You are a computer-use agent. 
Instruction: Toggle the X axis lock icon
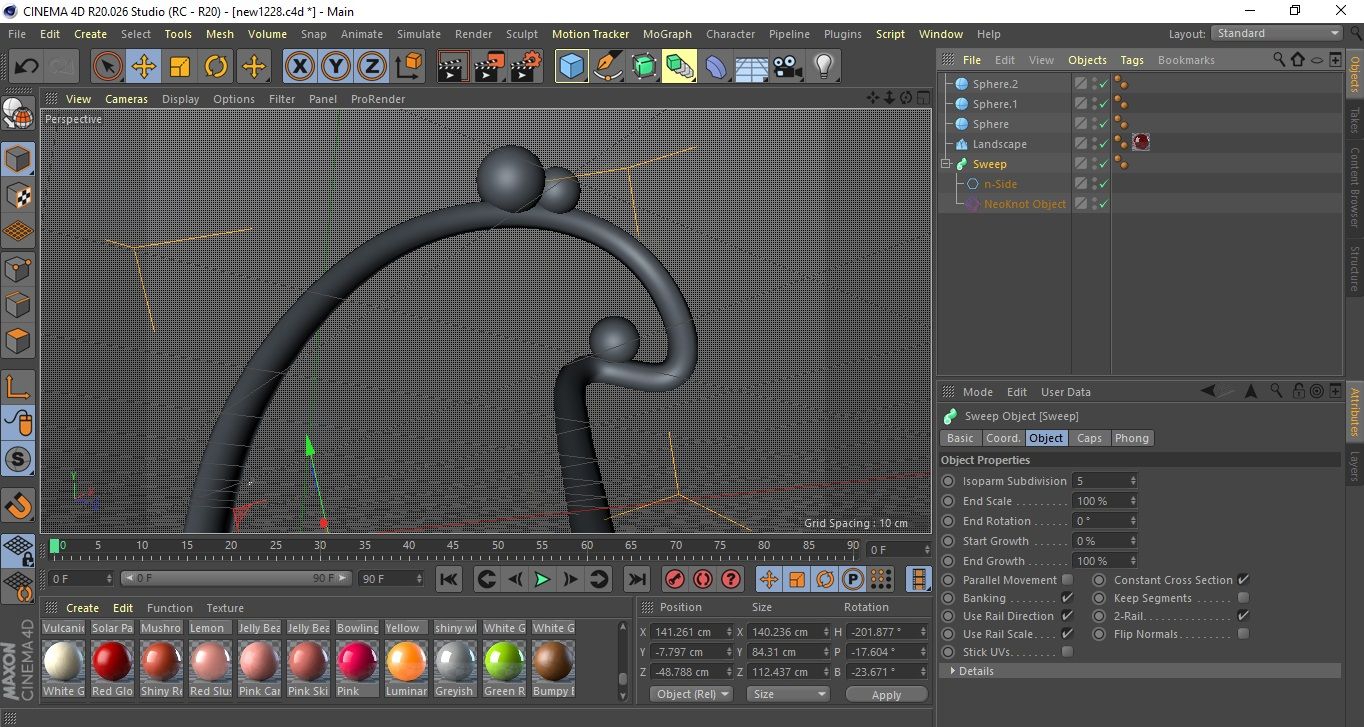[x=299, y=67]
